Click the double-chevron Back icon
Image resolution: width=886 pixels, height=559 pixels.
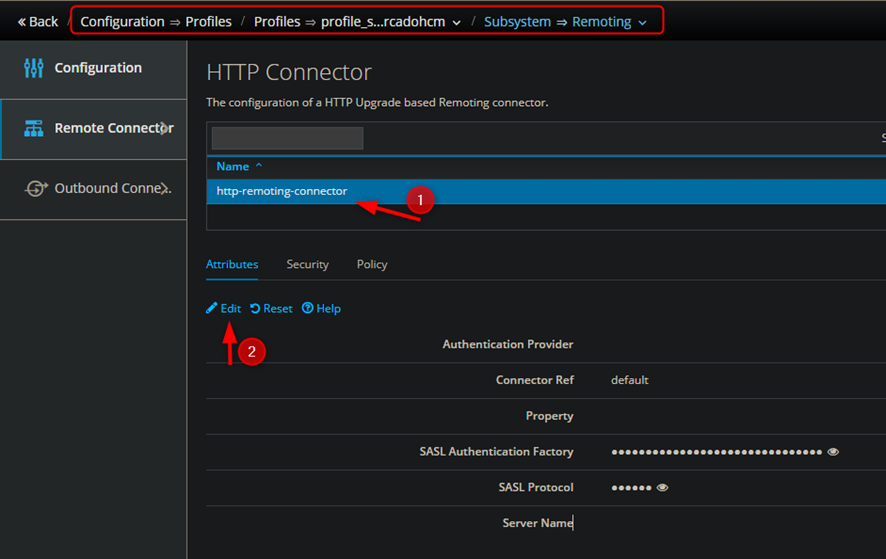coord(21,22)
